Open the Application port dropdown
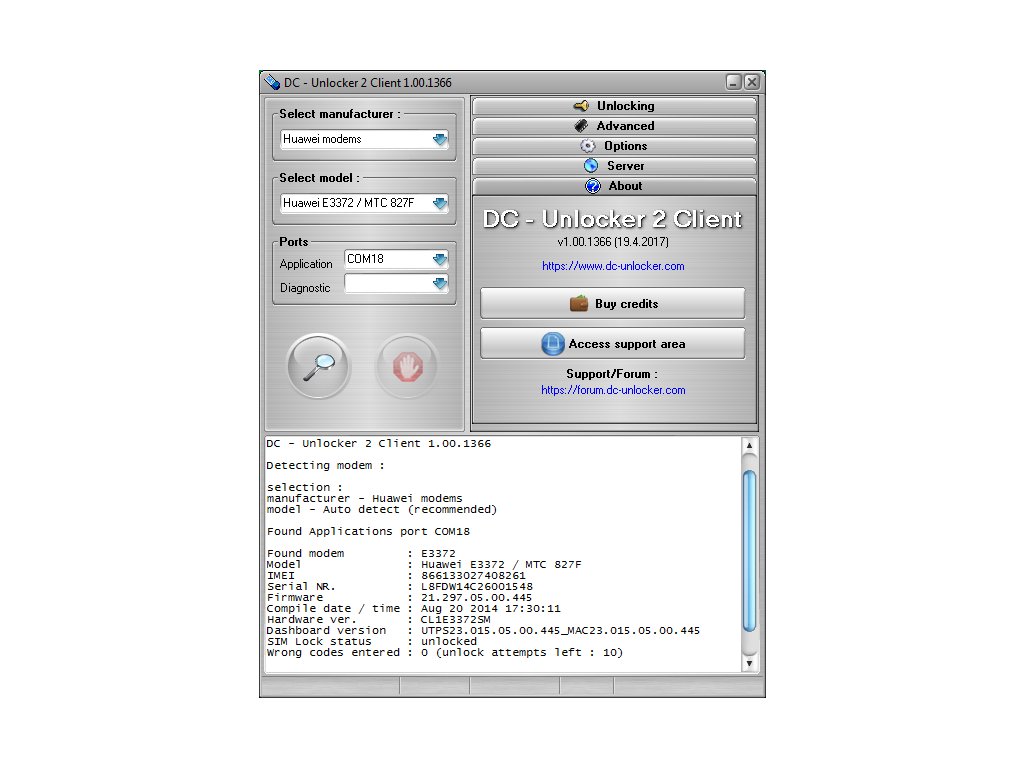Image resolution: width=1024 pixels, height=768 pixels. pos(440,259)
